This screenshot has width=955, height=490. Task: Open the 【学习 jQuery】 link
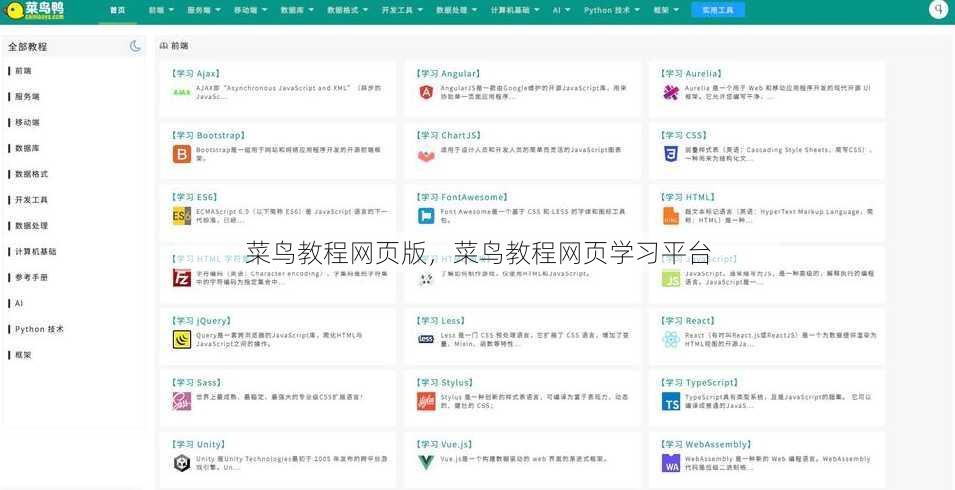click(202, 321)
